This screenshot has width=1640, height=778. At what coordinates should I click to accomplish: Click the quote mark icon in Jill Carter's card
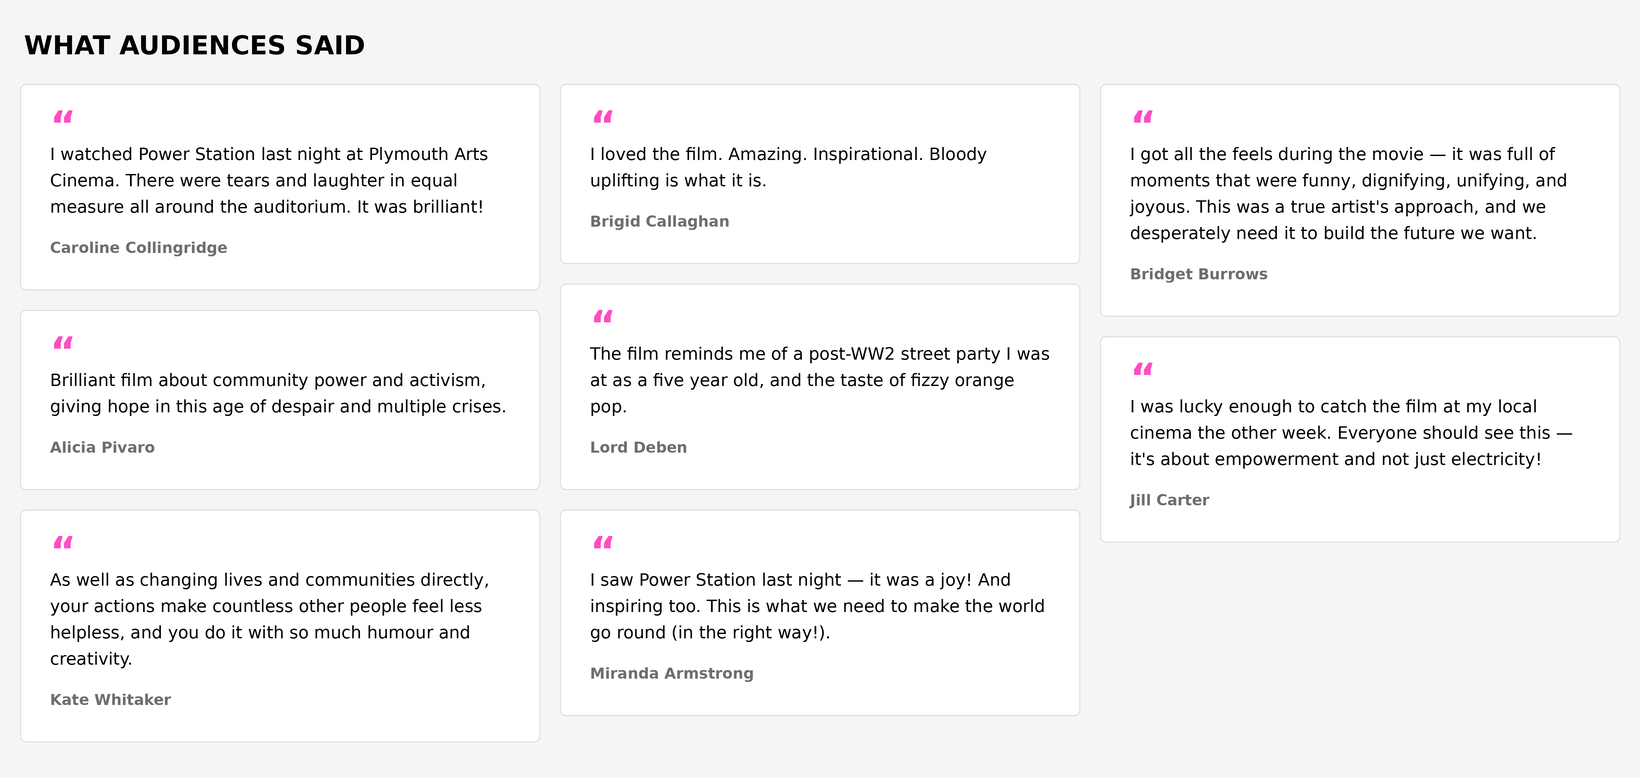coord(1143,369)
